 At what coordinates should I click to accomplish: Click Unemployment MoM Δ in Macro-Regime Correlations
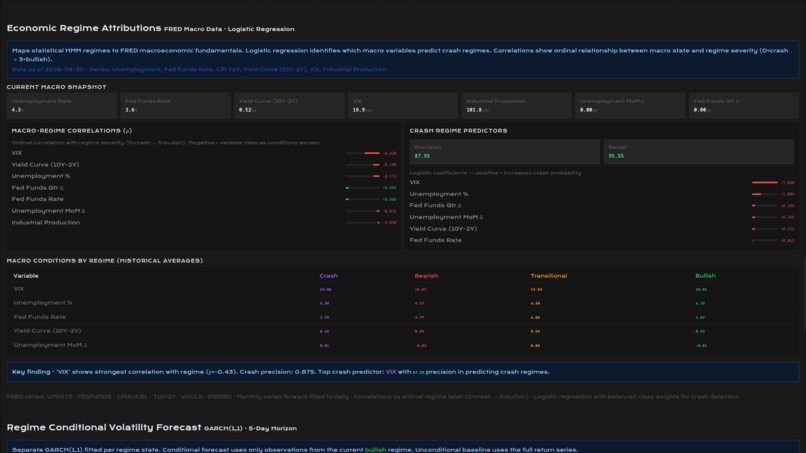[204, 211]
